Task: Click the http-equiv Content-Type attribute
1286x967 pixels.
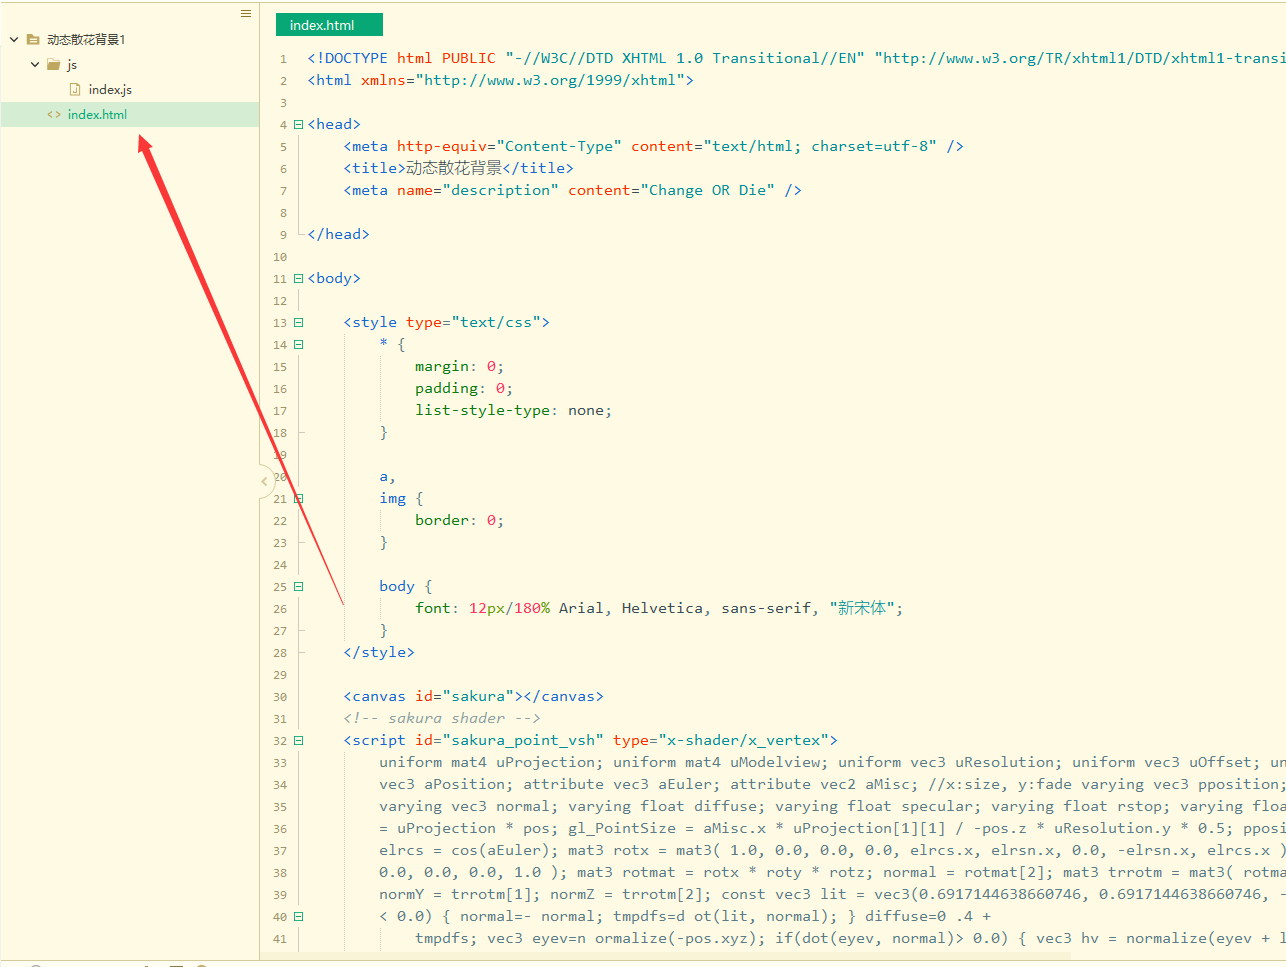Action: pos(509,146)
